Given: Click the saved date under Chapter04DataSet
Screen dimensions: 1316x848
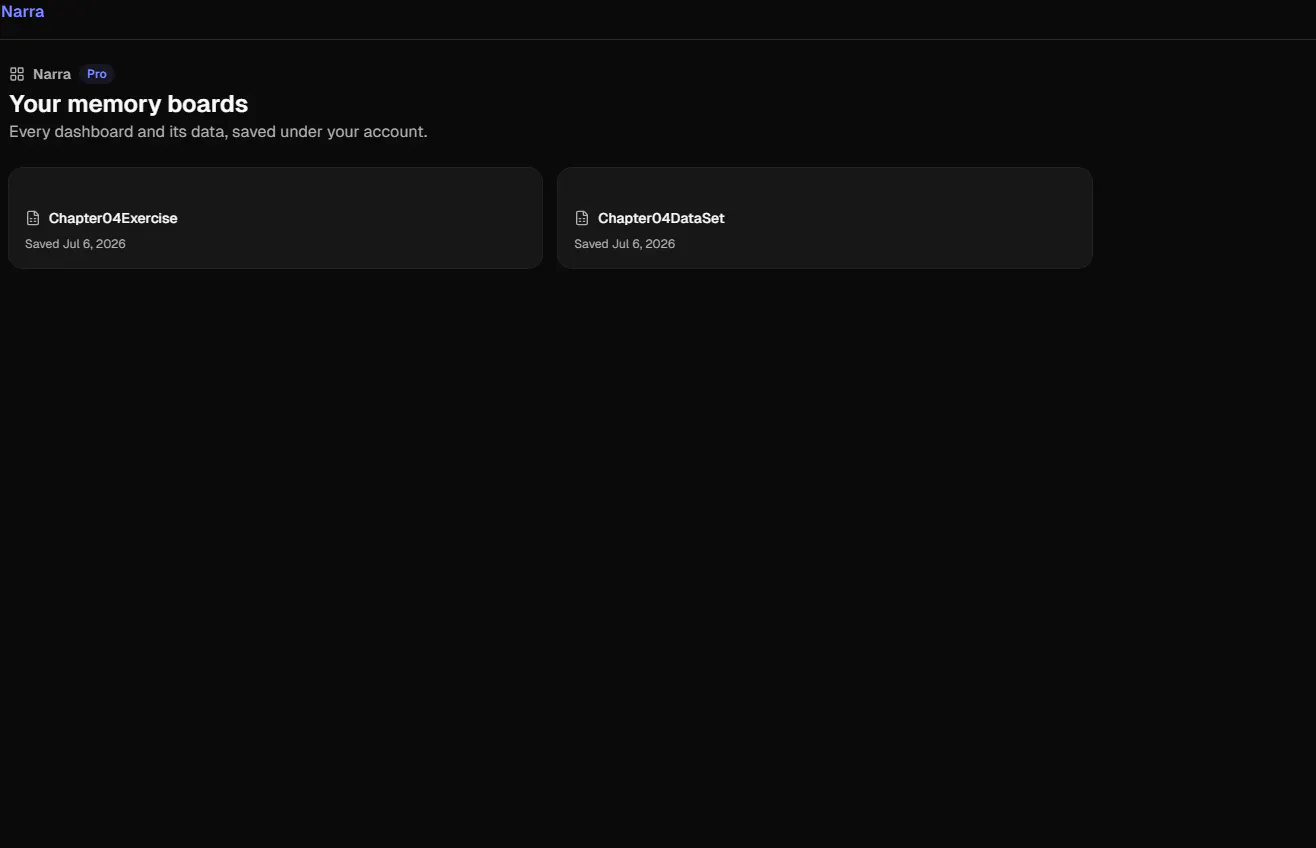Looking at the screenshot, I should tap(624, 244).
